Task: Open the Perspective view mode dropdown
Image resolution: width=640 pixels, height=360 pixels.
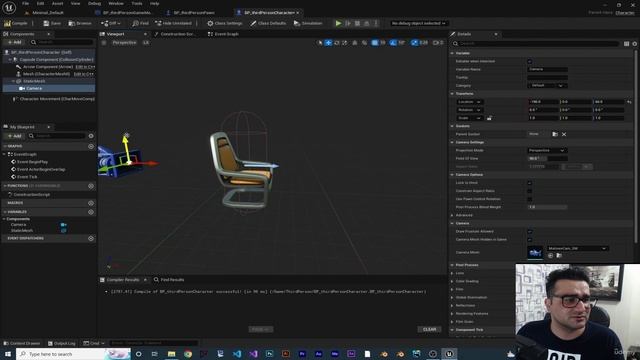Action: [x=124, y=42]
